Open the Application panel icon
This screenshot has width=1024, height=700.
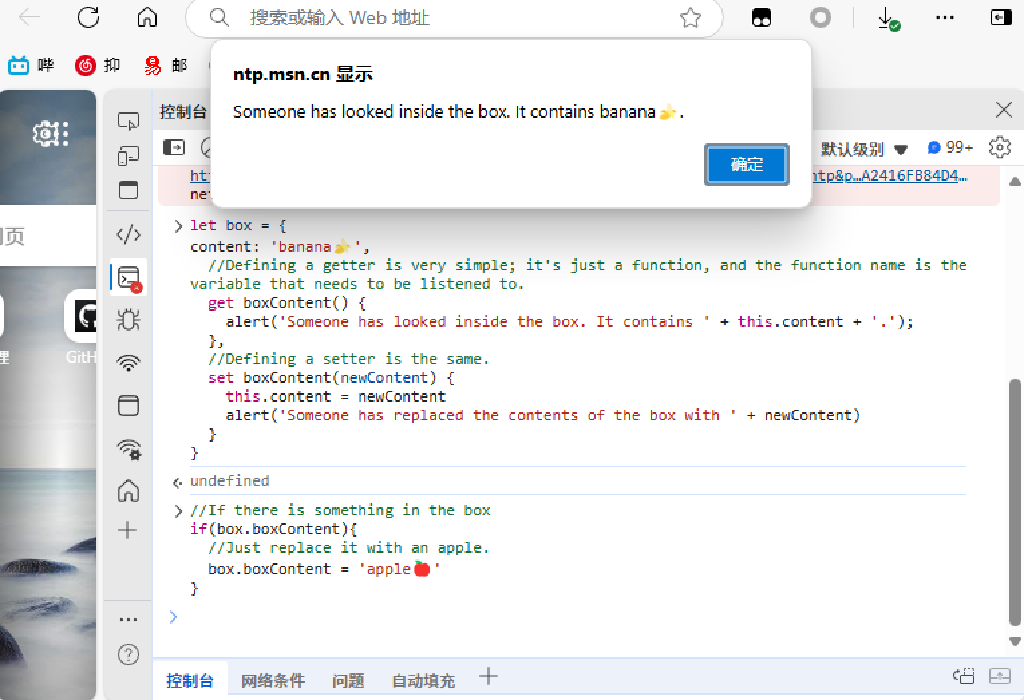(x=128, y=406)
